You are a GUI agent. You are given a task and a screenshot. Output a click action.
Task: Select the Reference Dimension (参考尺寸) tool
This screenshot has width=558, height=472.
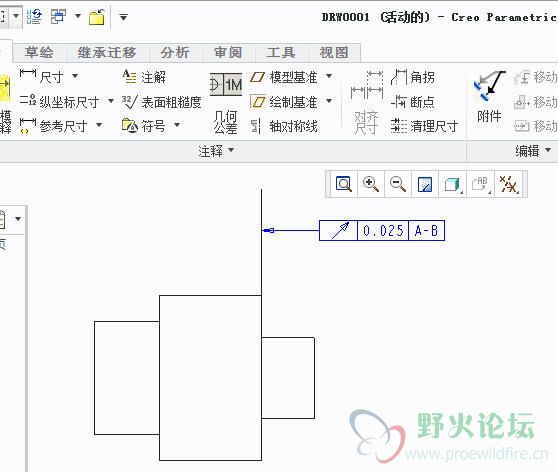point(53,126)
